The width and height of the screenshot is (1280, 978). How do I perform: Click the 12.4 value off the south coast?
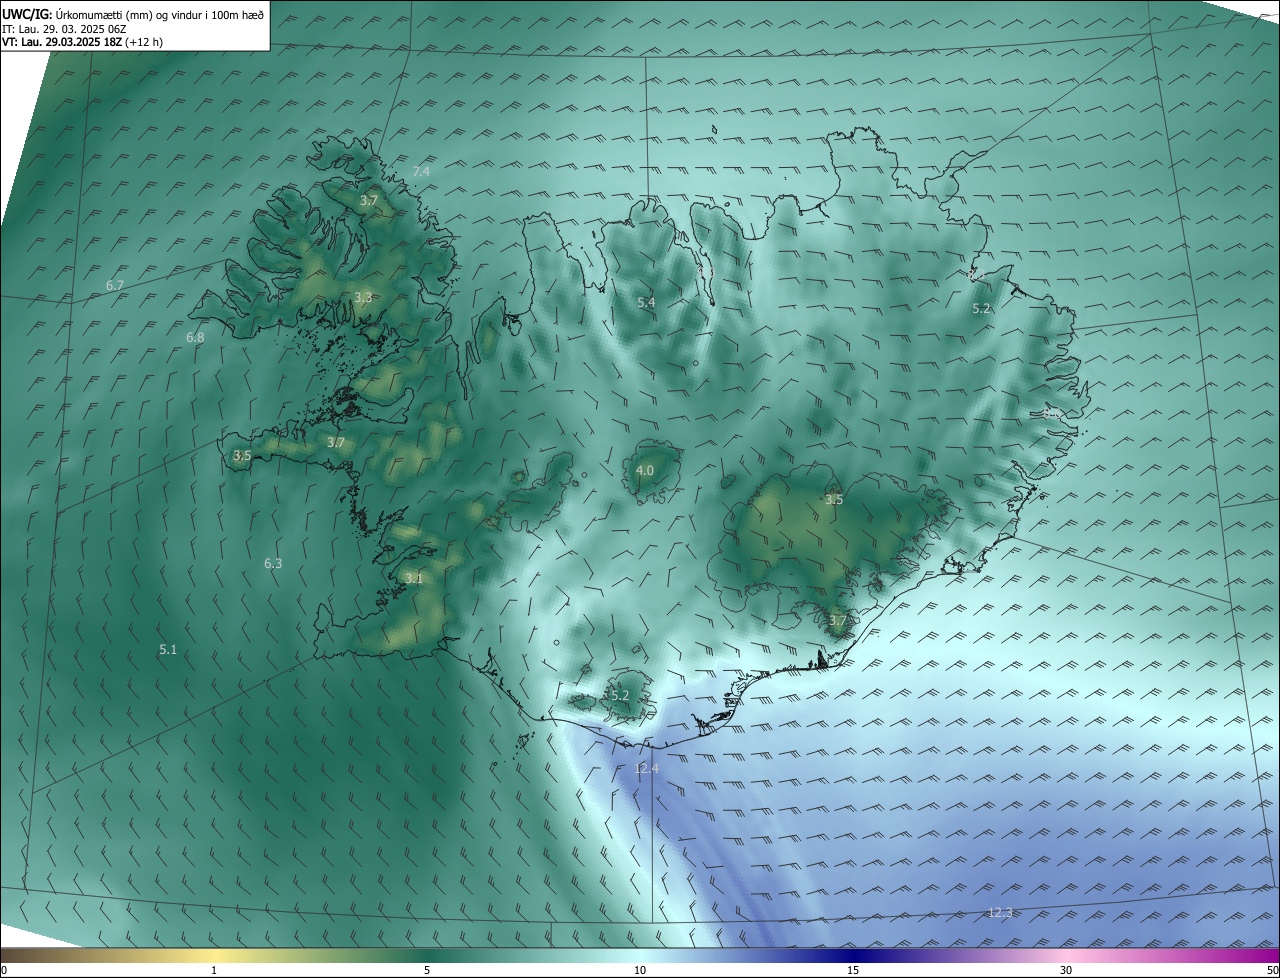[x=647, y=768]
